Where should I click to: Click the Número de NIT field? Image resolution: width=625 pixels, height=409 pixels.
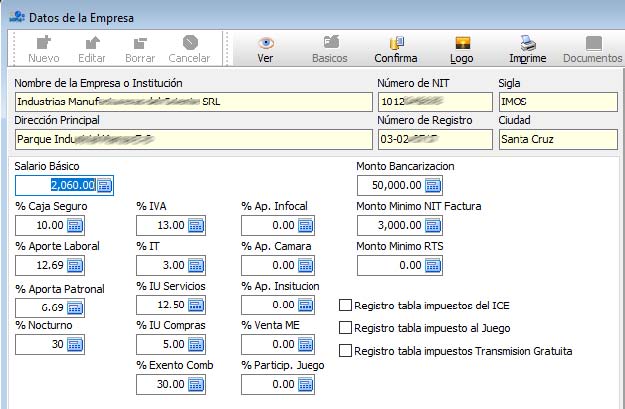tap(435, 102)
